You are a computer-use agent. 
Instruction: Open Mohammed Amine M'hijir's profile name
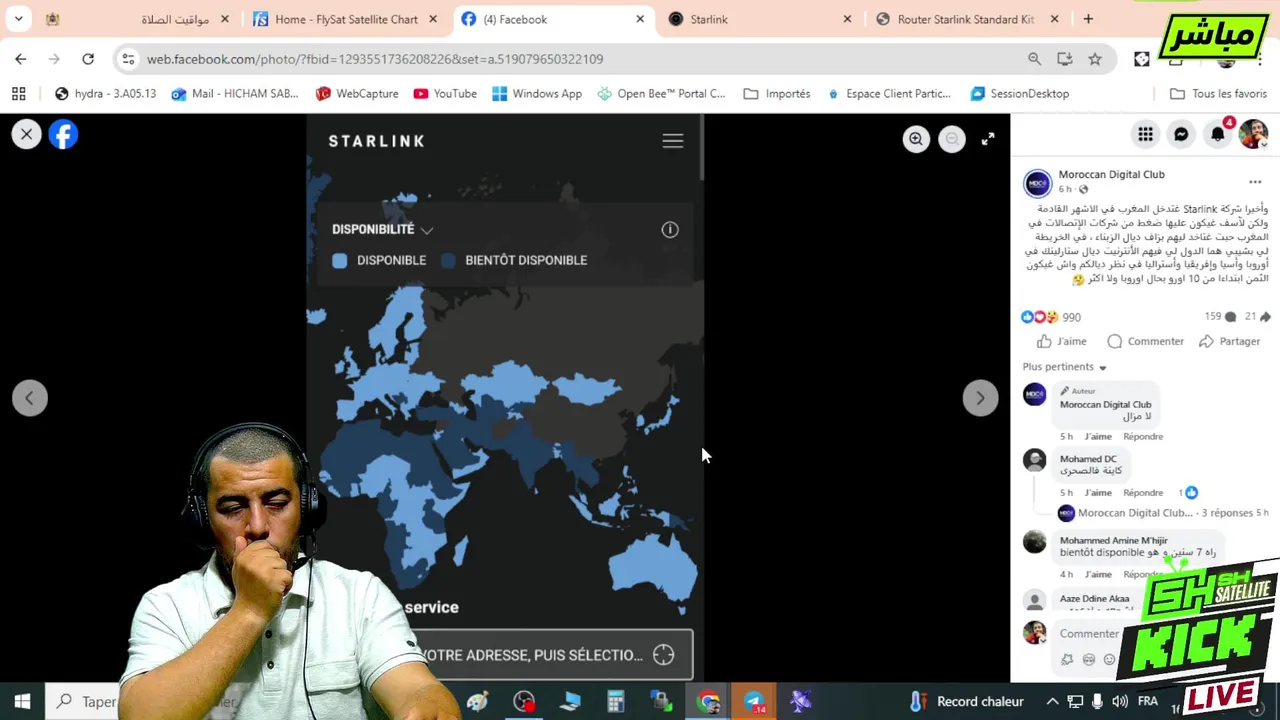tap(1114, 540)
